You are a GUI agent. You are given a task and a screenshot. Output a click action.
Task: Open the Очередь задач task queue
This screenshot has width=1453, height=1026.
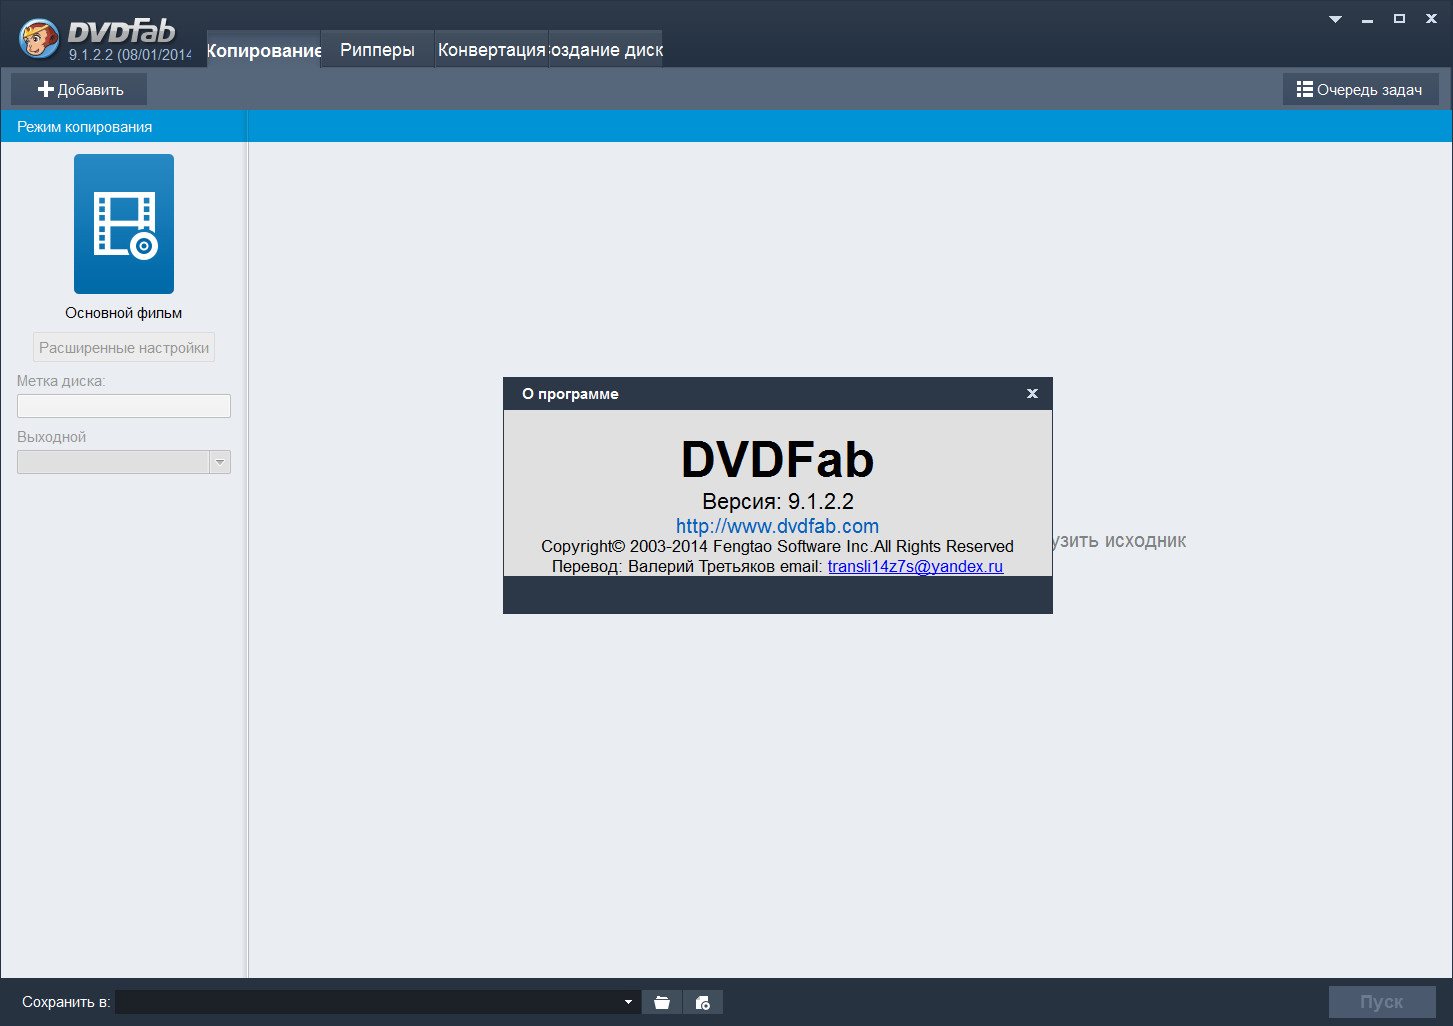pos(1360,90)
